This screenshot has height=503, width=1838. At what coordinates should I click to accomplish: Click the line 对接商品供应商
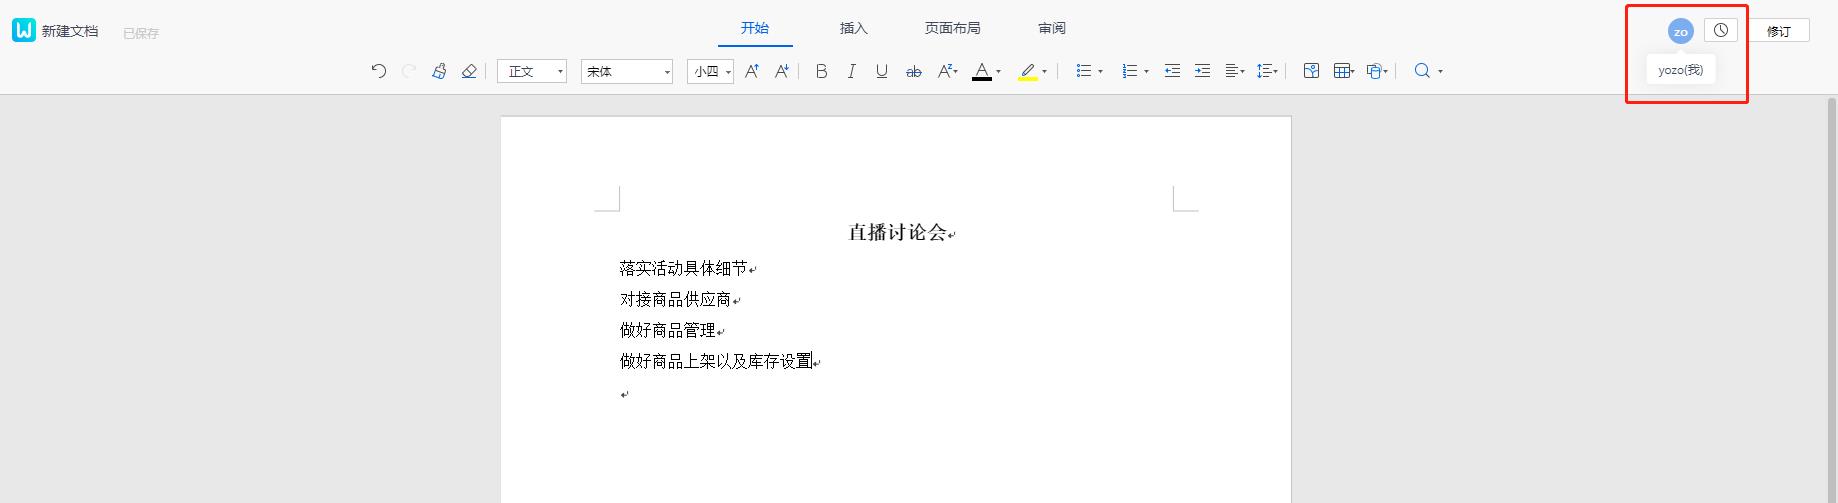pos(675,299)
